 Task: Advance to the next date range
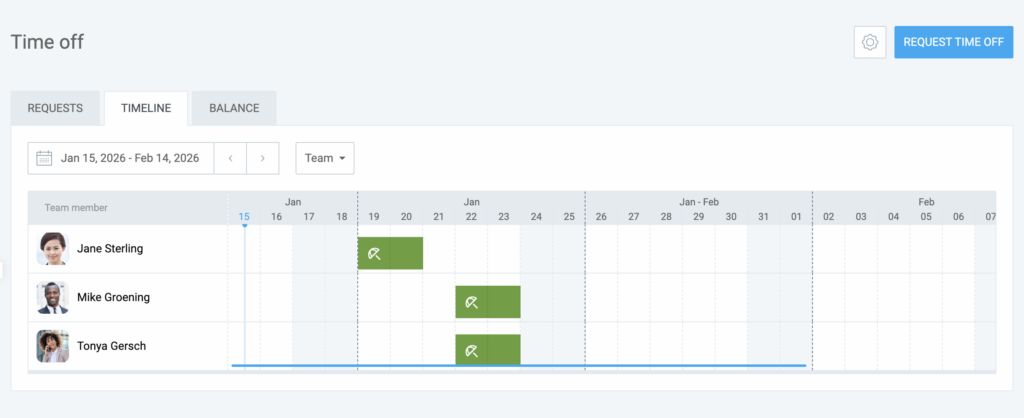(263, 158)
